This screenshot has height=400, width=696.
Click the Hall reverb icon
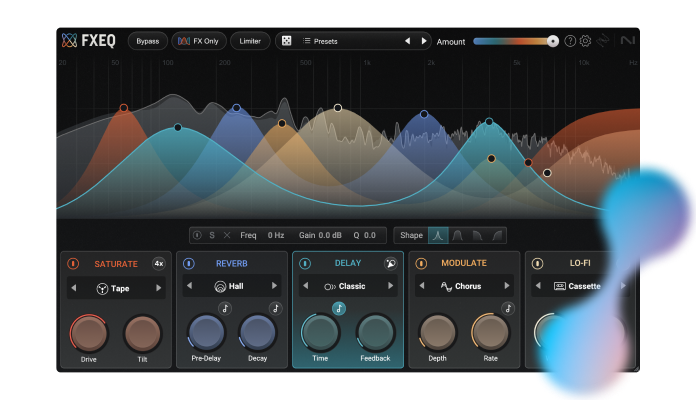click(220, 286)
